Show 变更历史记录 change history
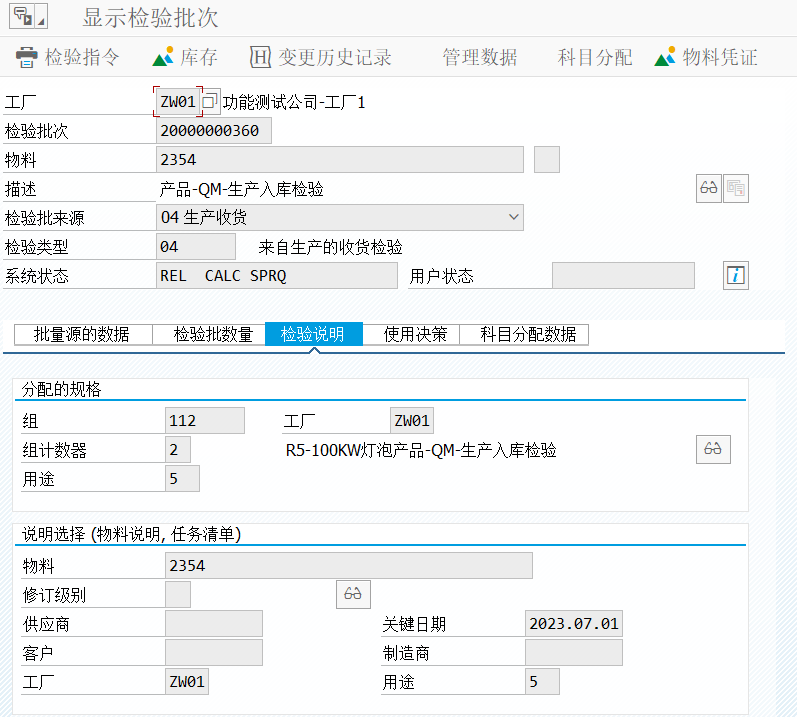The image size is (797, 717). pyautogui.click(x=320, y=57)
